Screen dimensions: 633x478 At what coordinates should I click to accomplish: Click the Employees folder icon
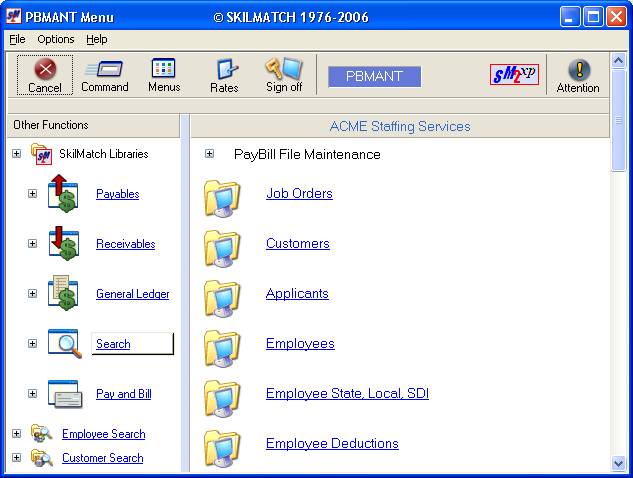pos(222,348)
